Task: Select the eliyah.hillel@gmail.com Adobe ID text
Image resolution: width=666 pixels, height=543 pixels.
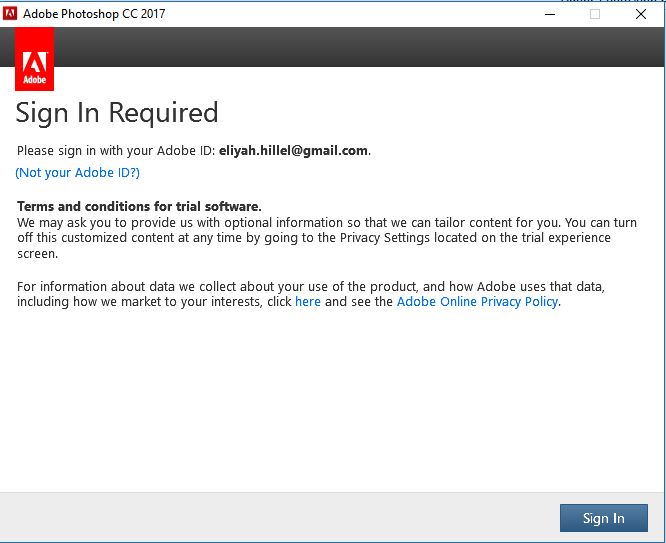Action: point(293,150)
